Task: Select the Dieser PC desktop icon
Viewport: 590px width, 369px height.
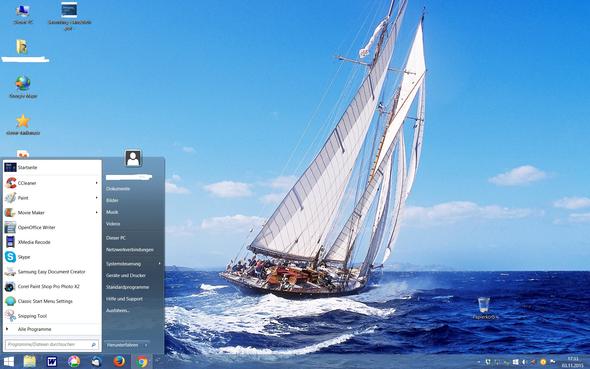Action: tap(23, 14)
